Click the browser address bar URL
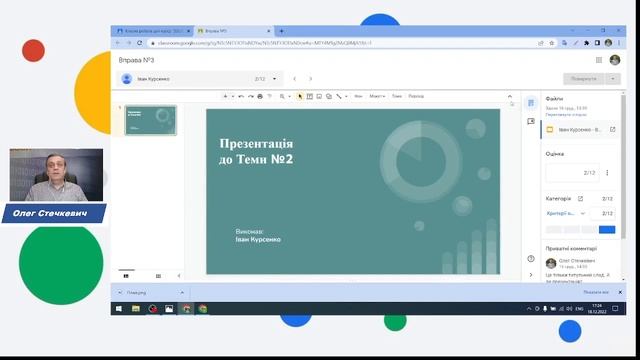The width and height of the screenshot is (640, 360). pyautogui.click(x=264, y=43)
